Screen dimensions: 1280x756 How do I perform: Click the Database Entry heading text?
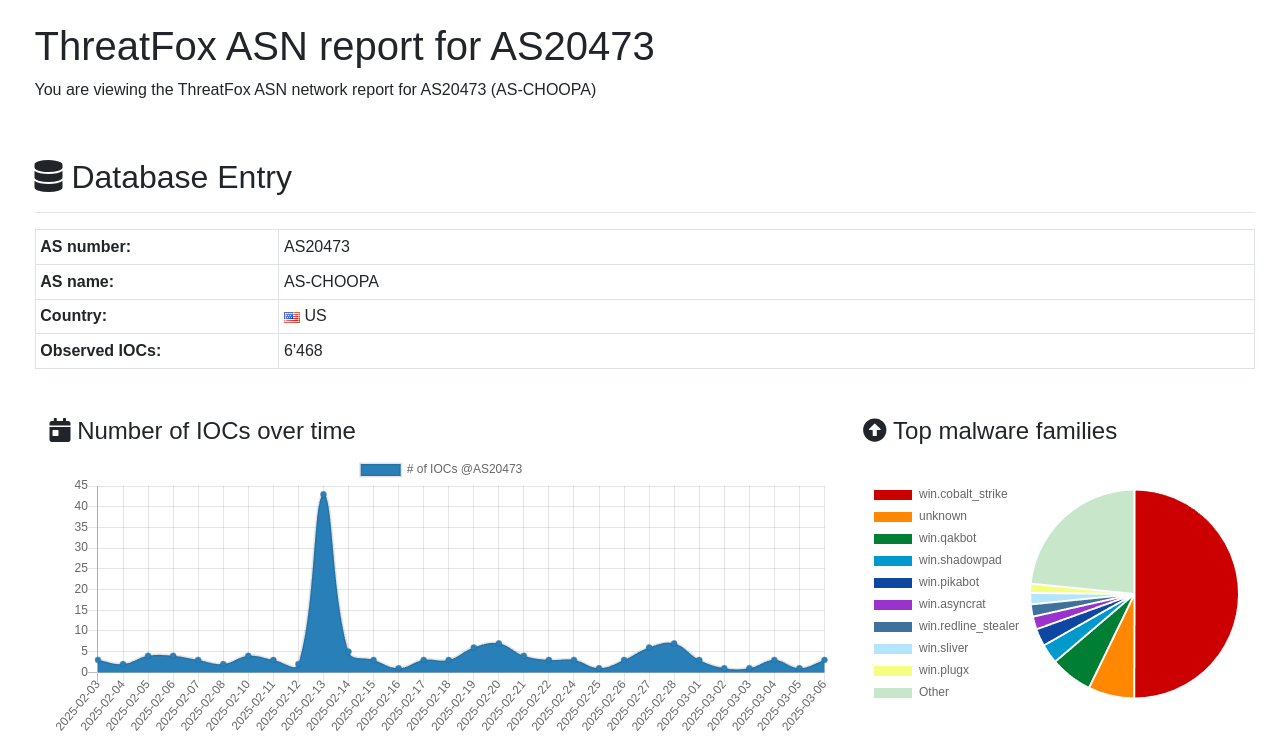pyautogui.click(x=181, y=177)
